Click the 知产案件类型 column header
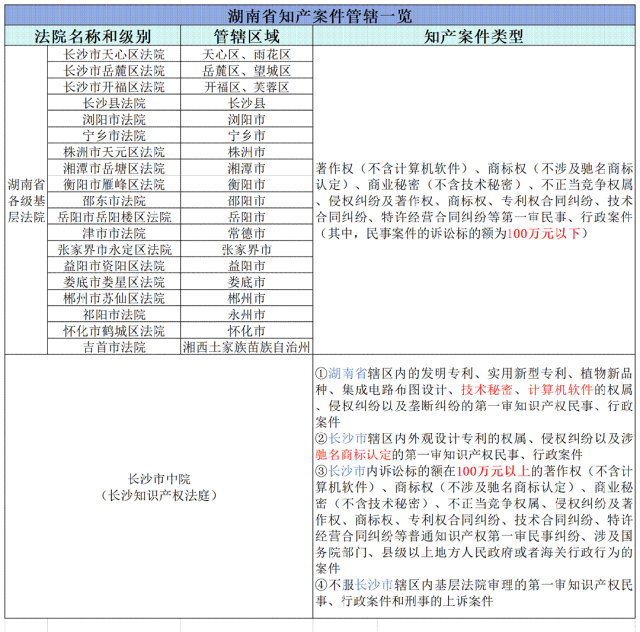Screen dimensions: 640x632 474,36
